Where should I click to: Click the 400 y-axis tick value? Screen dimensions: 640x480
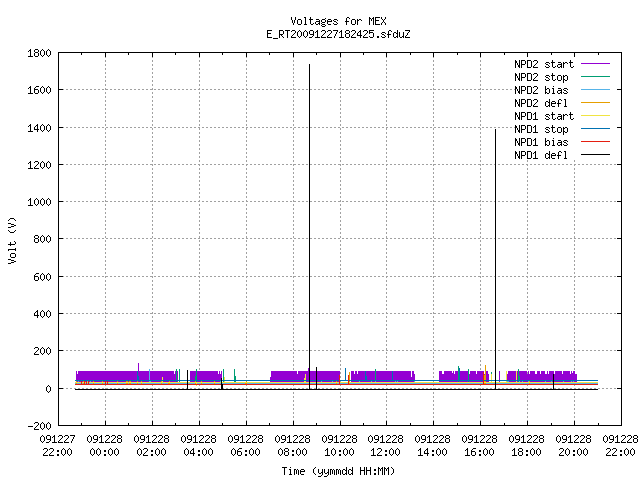tap(42, 314)
